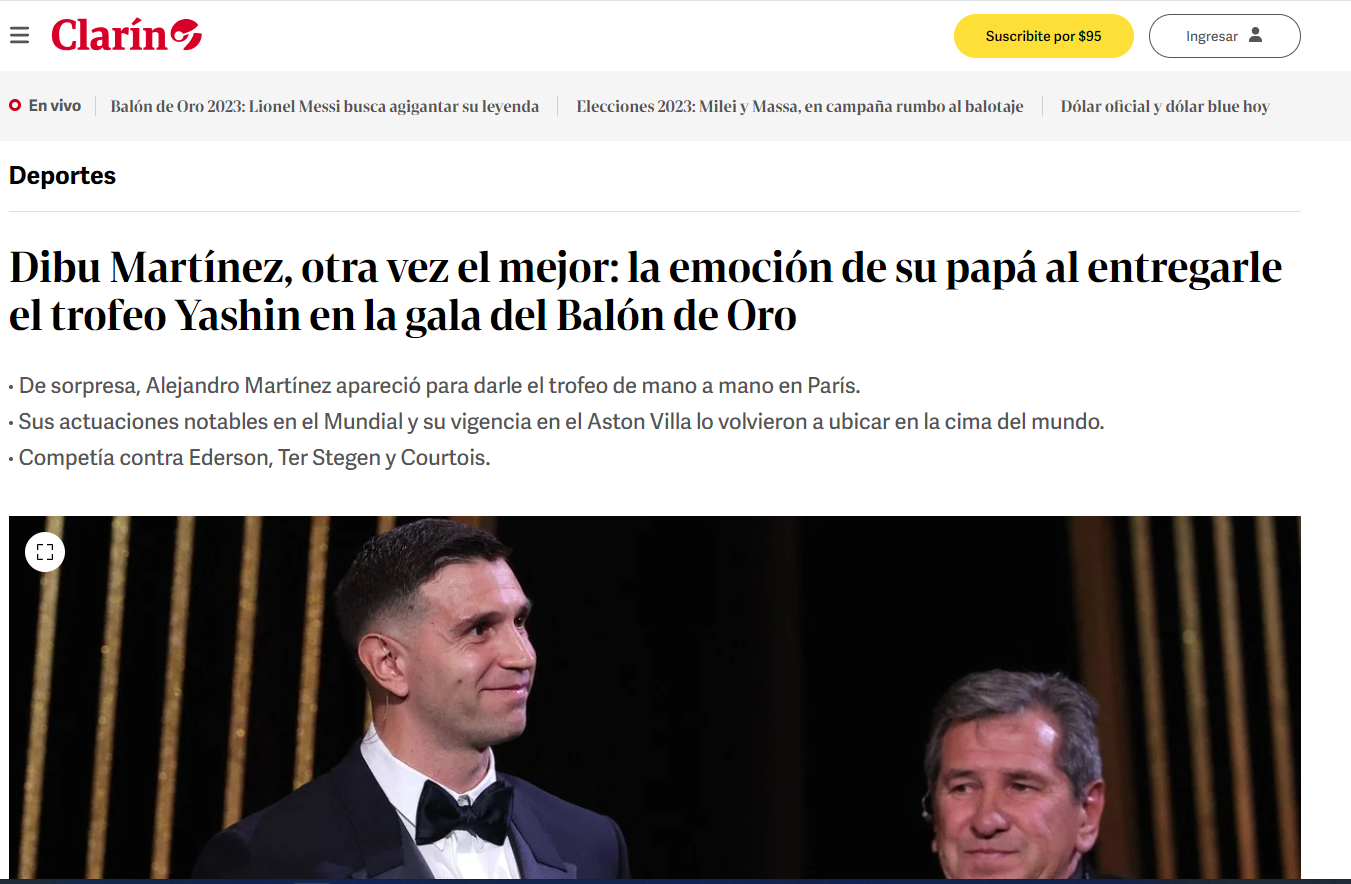Click the gray-haired man in the photo
This screenshot has height=884, width=1351.
click(x=1010, y=775)
